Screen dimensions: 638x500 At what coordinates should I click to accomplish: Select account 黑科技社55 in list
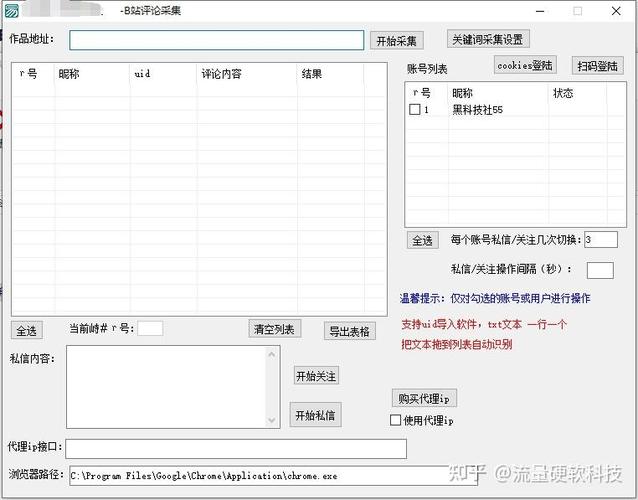(477, 109)
